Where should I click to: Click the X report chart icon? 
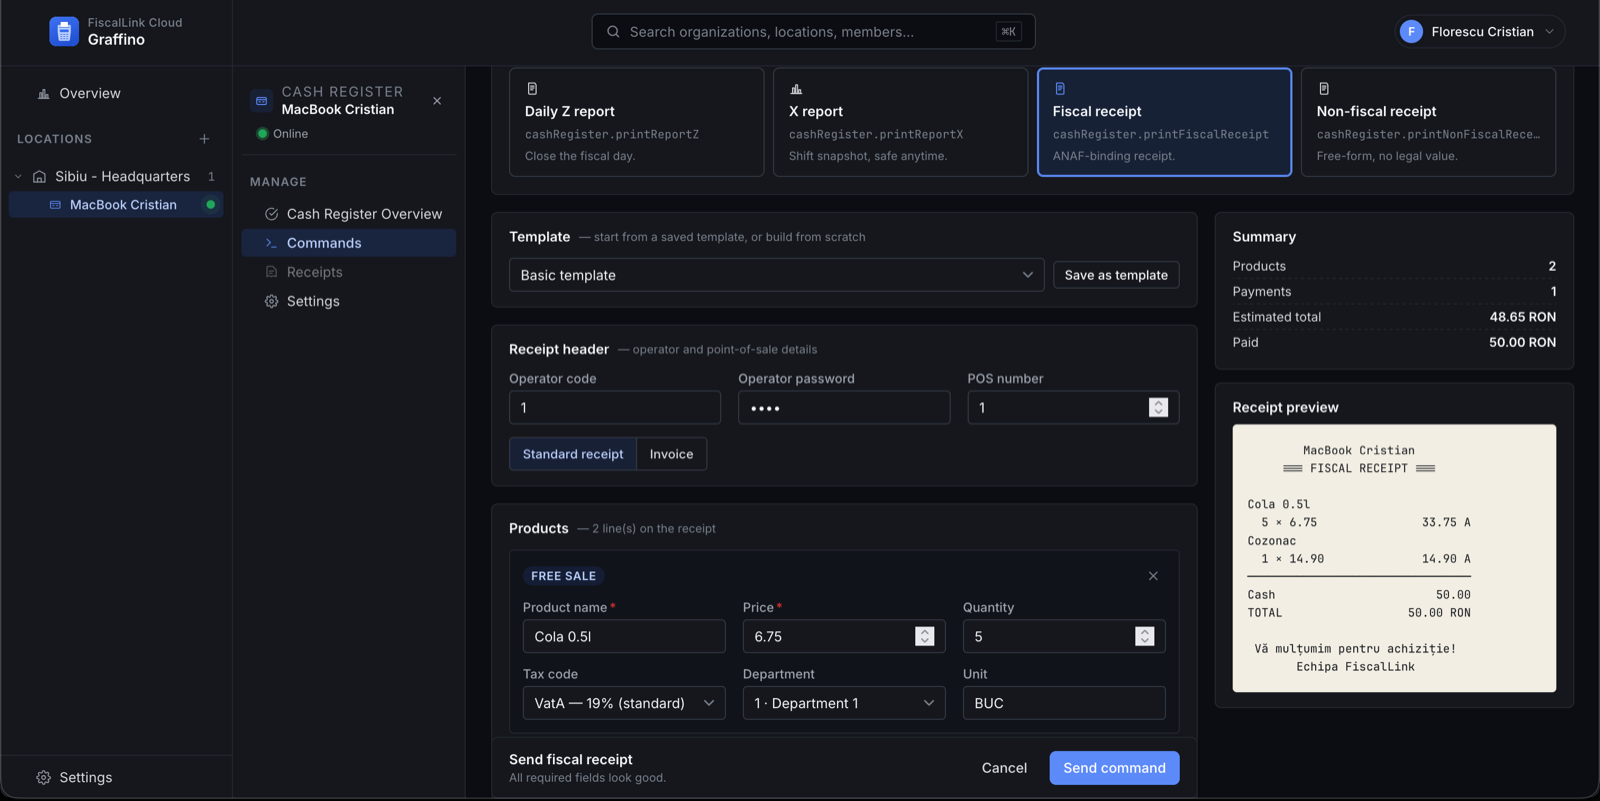click(796, 89)
